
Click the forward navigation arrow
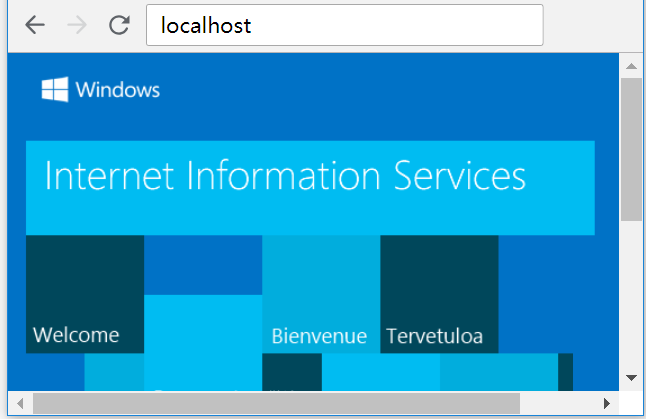[x=77, y=25]
